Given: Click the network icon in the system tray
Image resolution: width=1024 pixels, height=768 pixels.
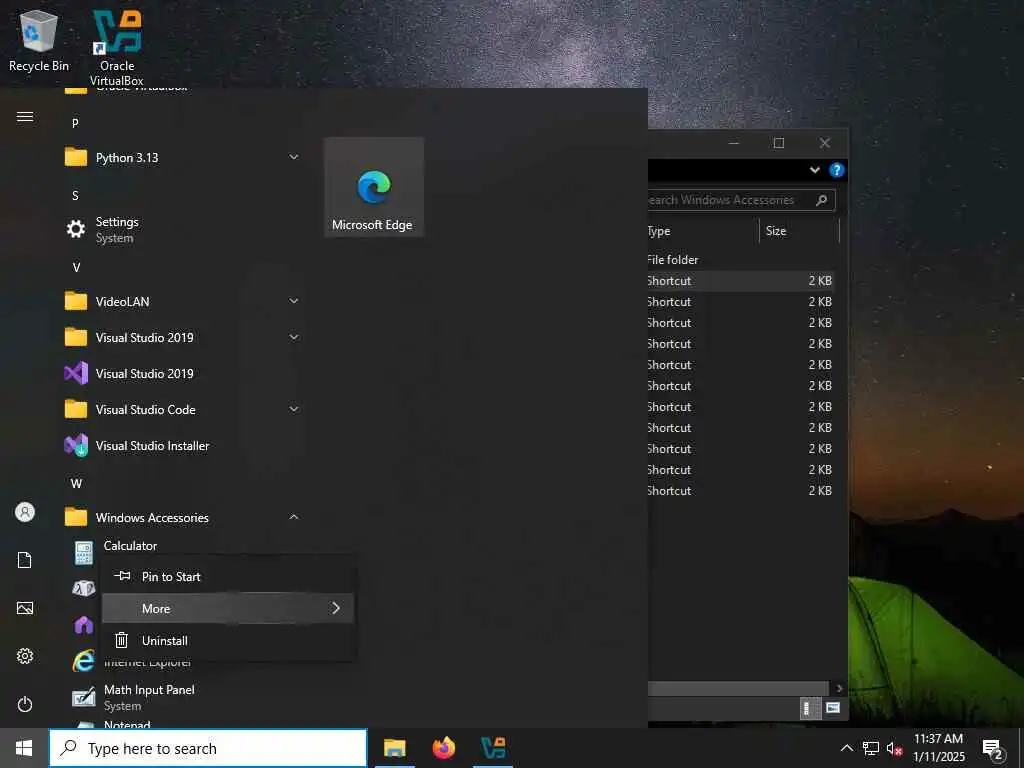Looking at the screenshot, I should tap(871, 748).
